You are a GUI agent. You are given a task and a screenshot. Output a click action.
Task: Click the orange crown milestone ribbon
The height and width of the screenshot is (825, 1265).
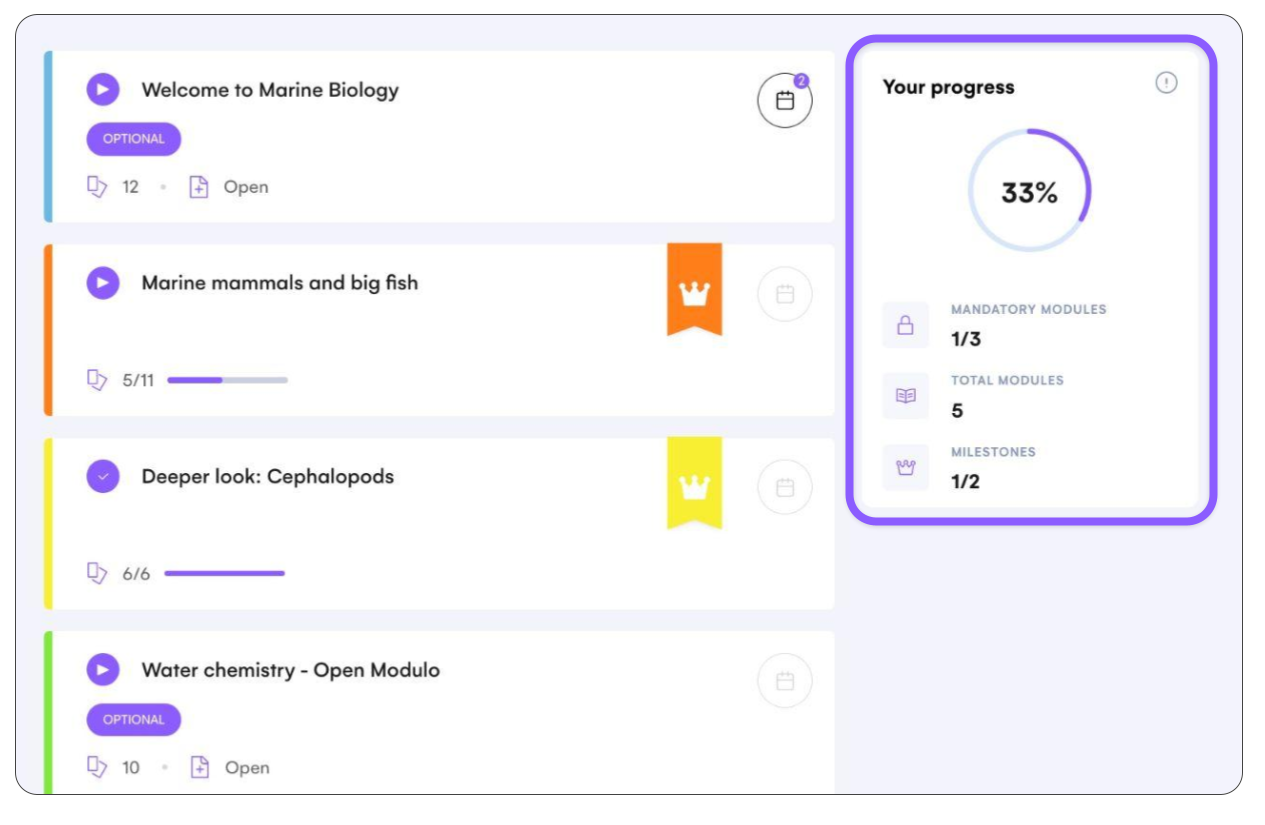694,290
